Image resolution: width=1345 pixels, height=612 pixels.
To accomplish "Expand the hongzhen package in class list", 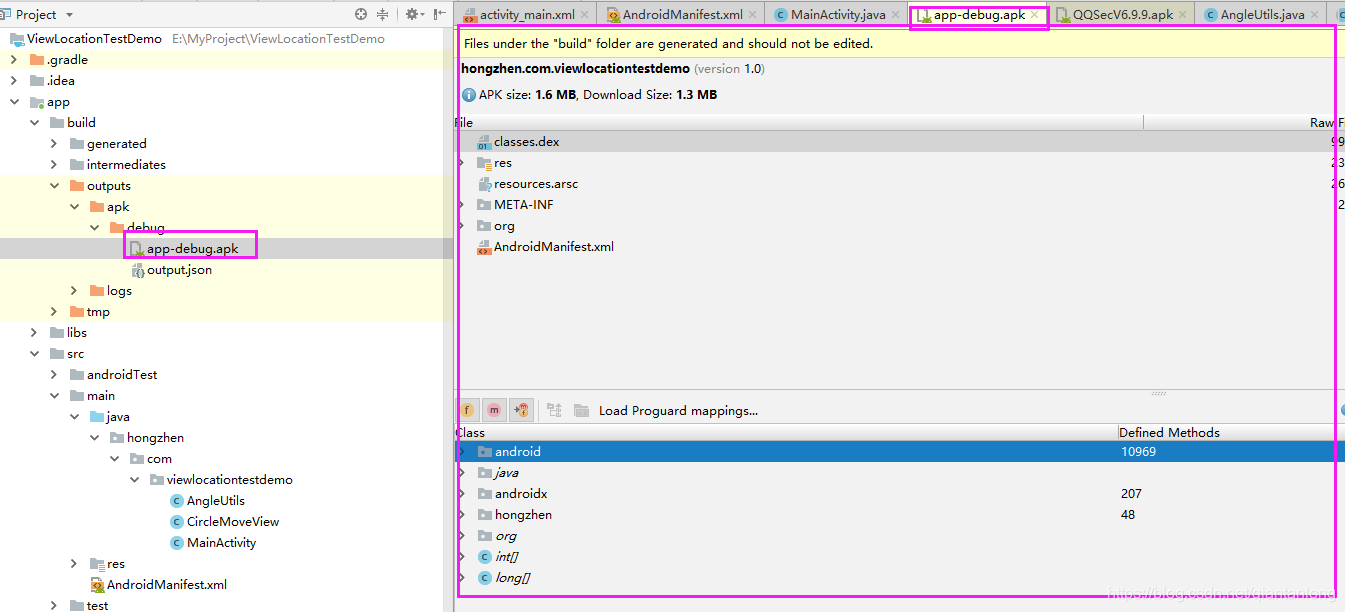I will pyautogui.click(x=461, y=515).
